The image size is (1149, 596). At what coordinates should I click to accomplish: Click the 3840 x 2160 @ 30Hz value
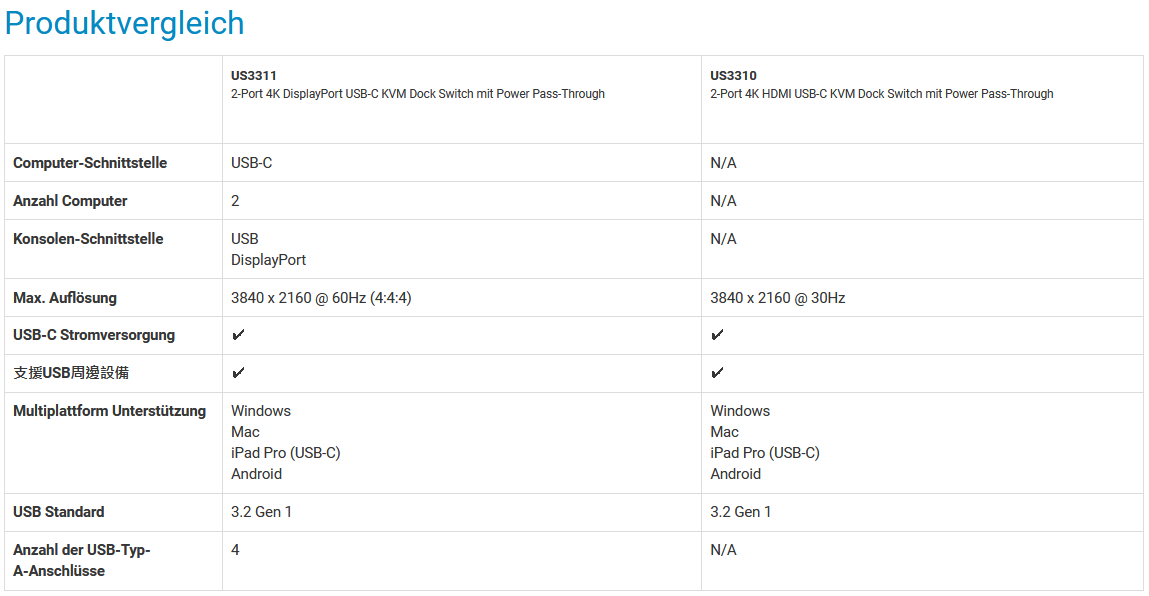click(x=777, y=298)
